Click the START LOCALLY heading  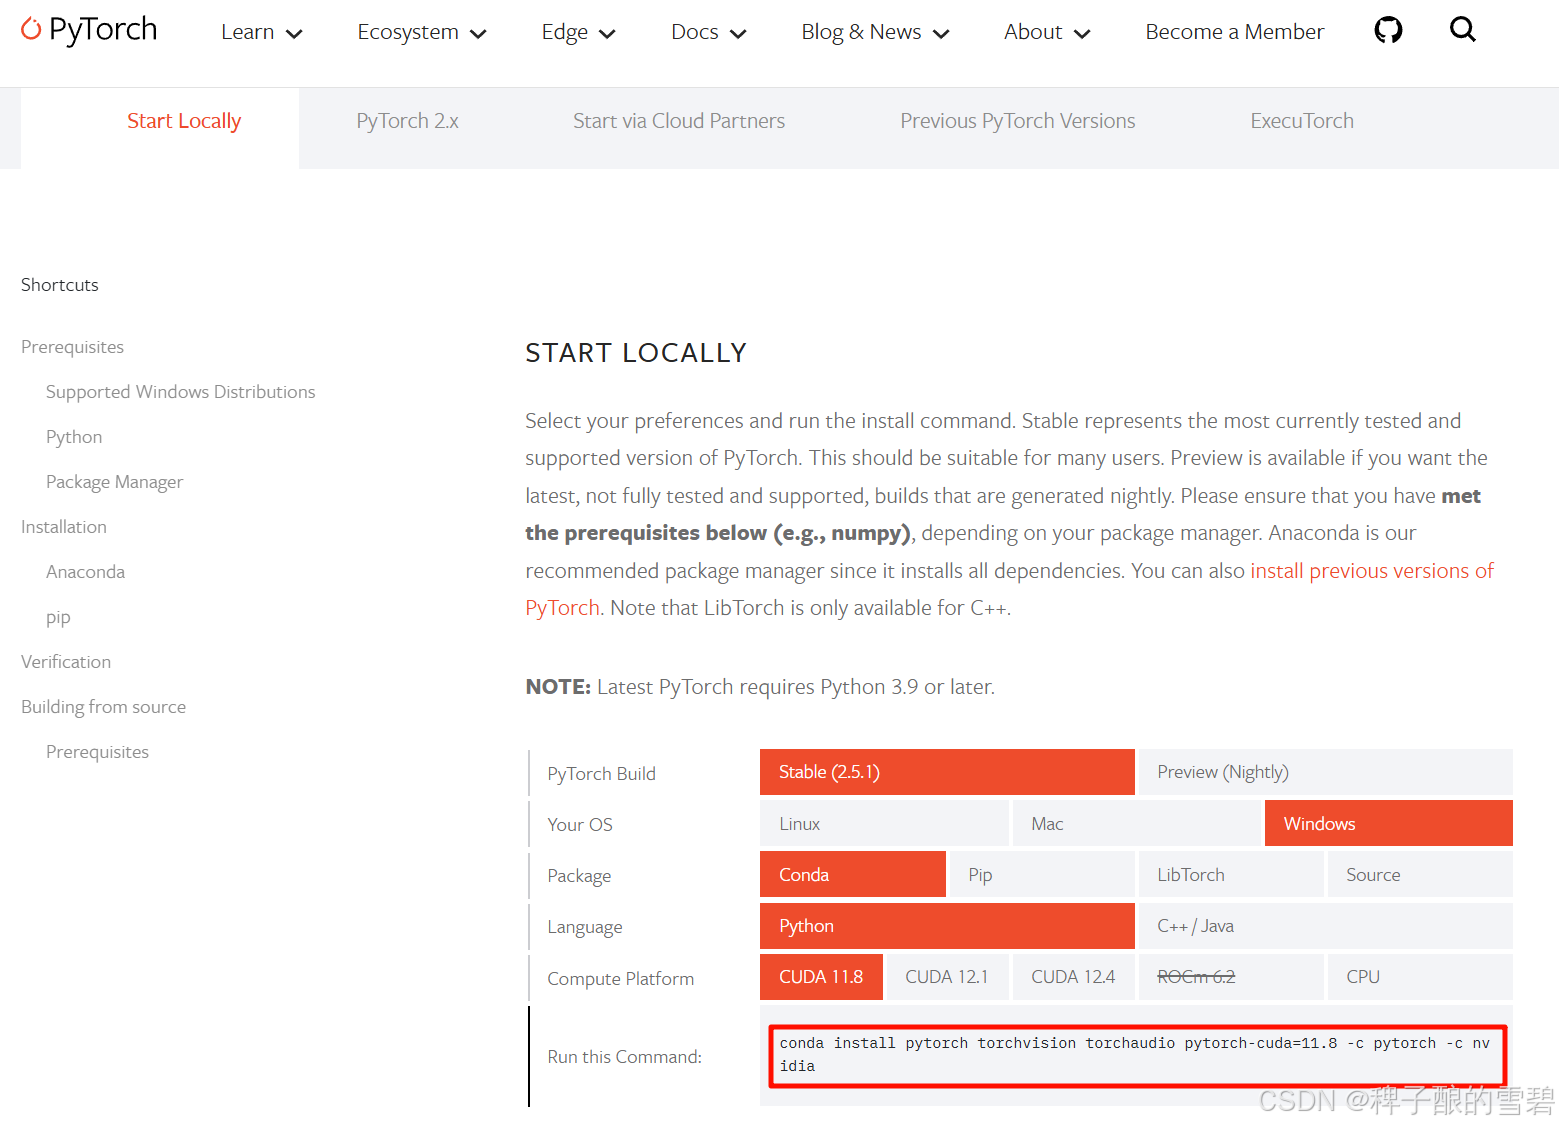(636, 353)
